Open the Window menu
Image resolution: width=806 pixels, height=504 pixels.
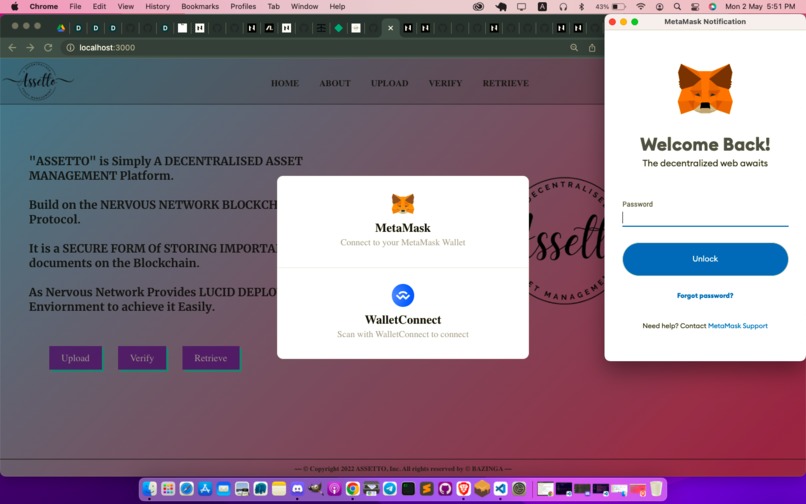(304, 6)
